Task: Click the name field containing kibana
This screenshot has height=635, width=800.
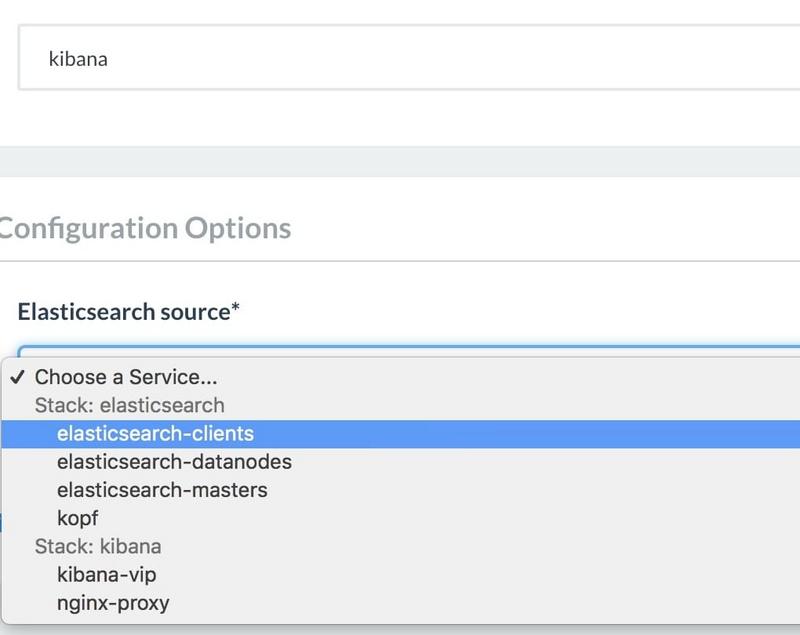Action: click(x=409, y=58)
